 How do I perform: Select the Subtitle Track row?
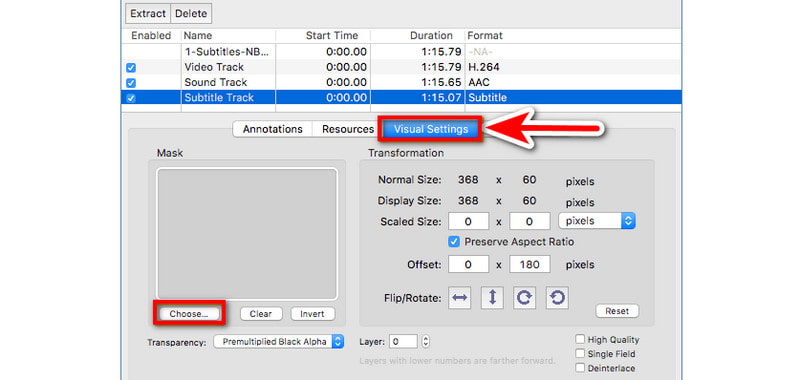[401, 98]
